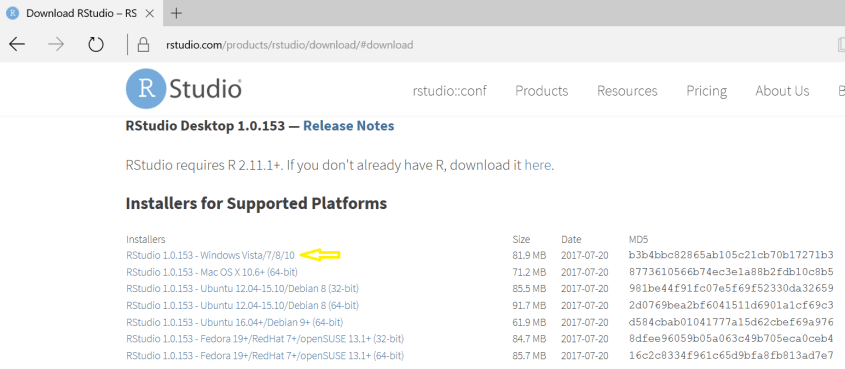
Task: Click the Size column header
Action: click(521, 239)
